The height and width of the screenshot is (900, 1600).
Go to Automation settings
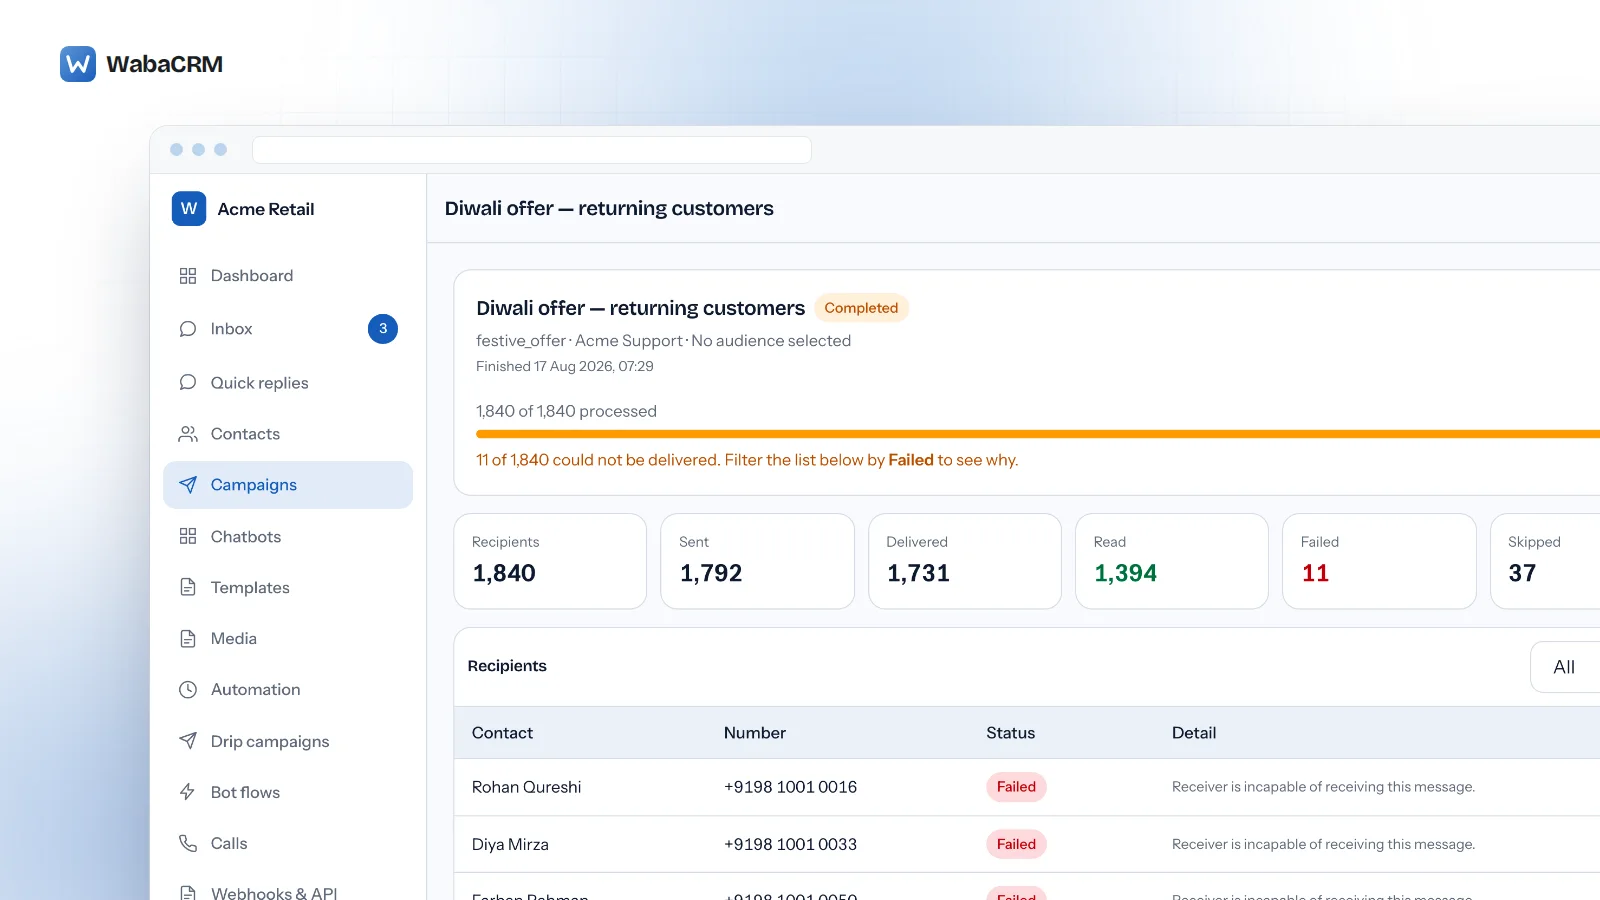point(288,689)
